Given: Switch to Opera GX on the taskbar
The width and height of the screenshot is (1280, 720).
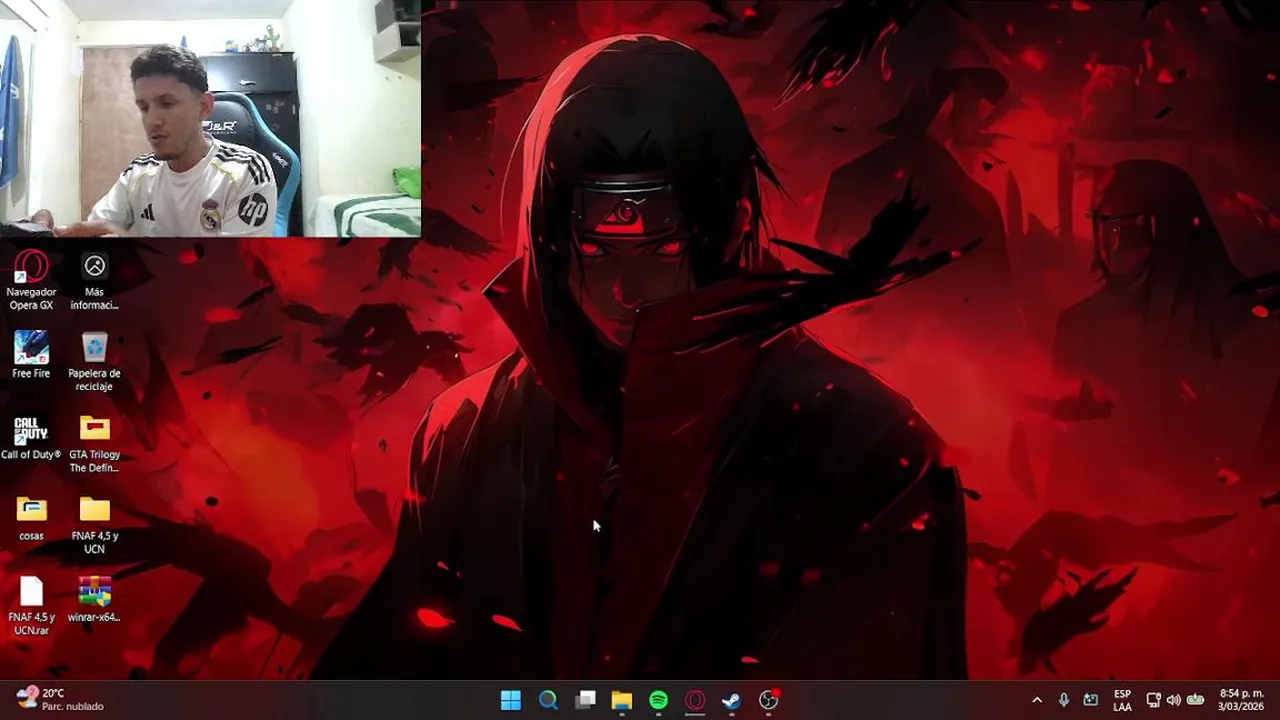Looking at the screenshot, I should [x=695, y=700].
